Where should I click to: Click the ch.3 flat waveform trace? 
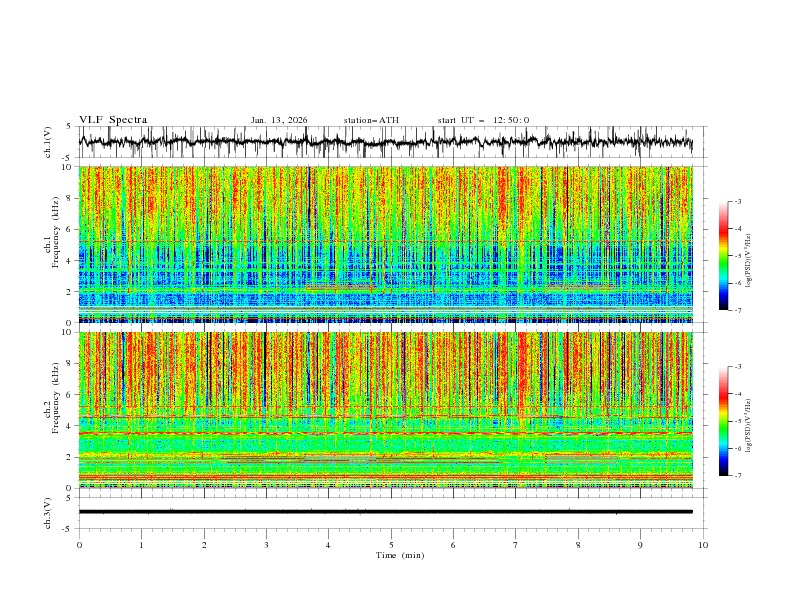point(385,512)
